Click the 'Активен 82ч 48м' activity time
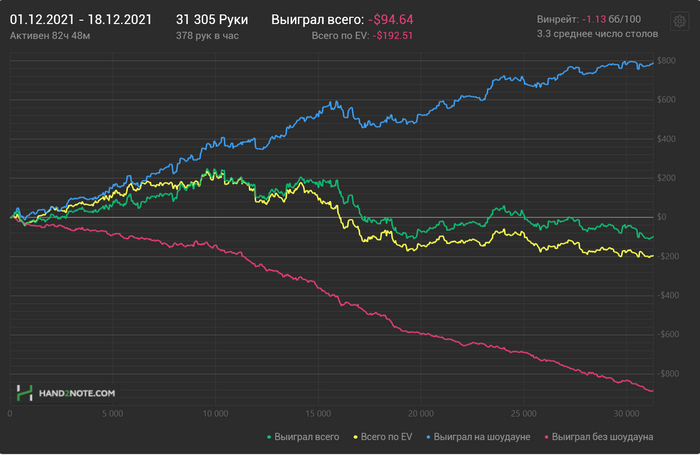This screenshot has height=455, width=700. click(50, 36)
